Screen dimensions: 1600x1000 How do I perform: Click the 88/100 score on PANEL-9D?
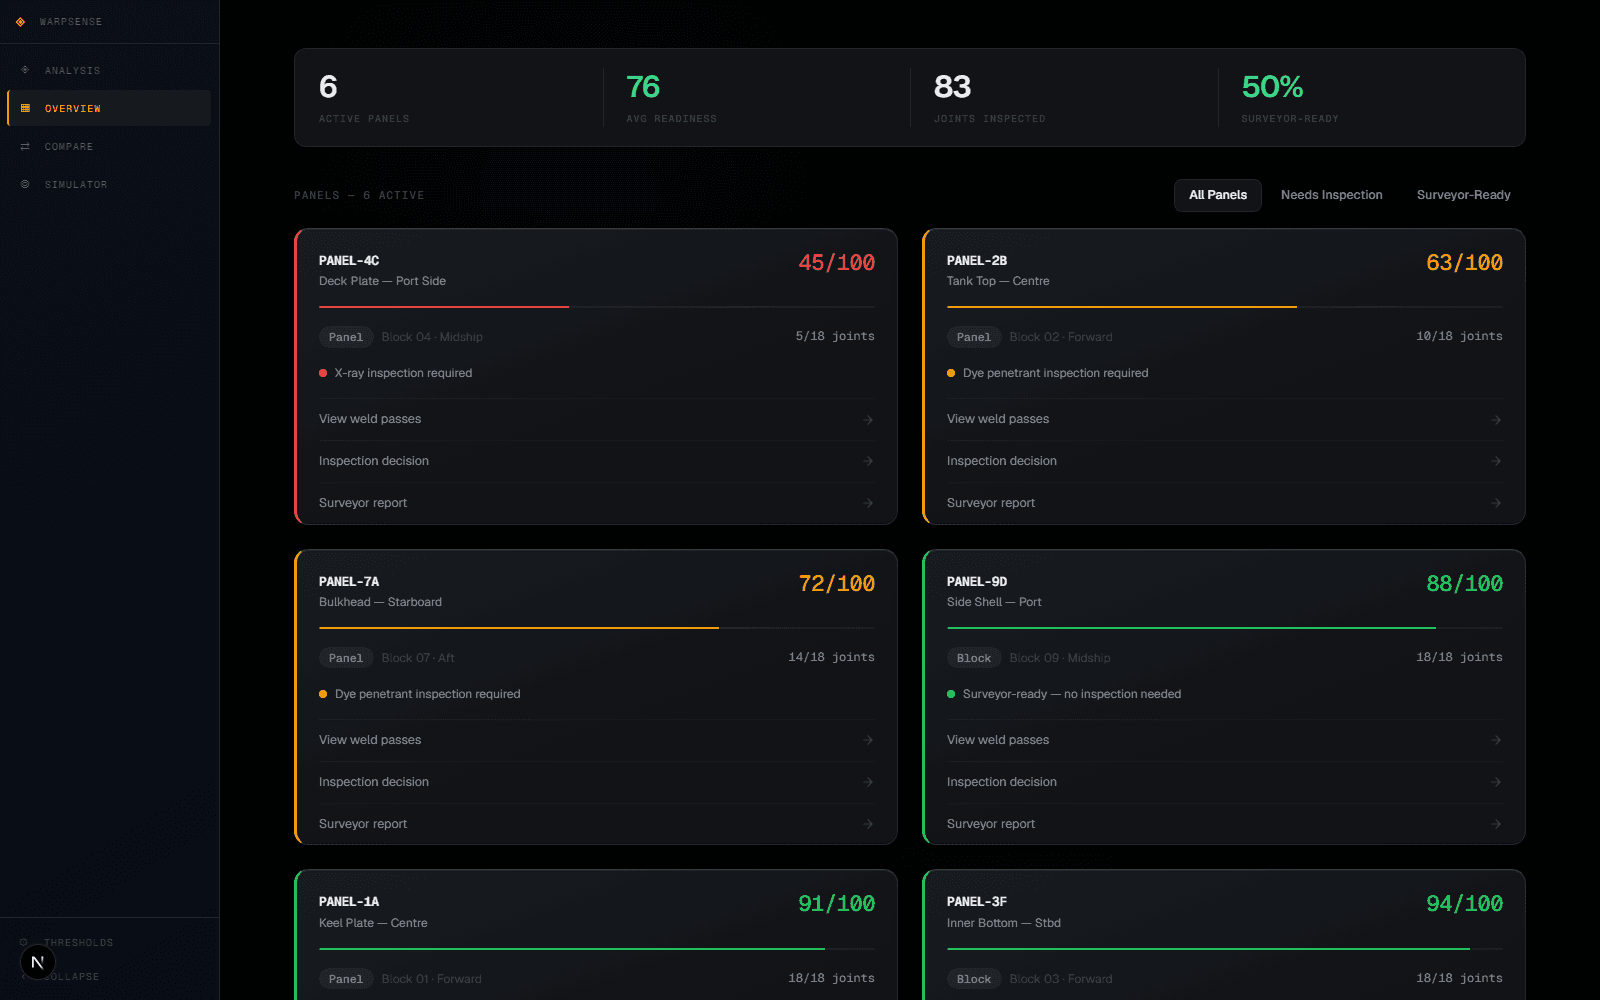pyautogui.click(x=1464, y=584)
